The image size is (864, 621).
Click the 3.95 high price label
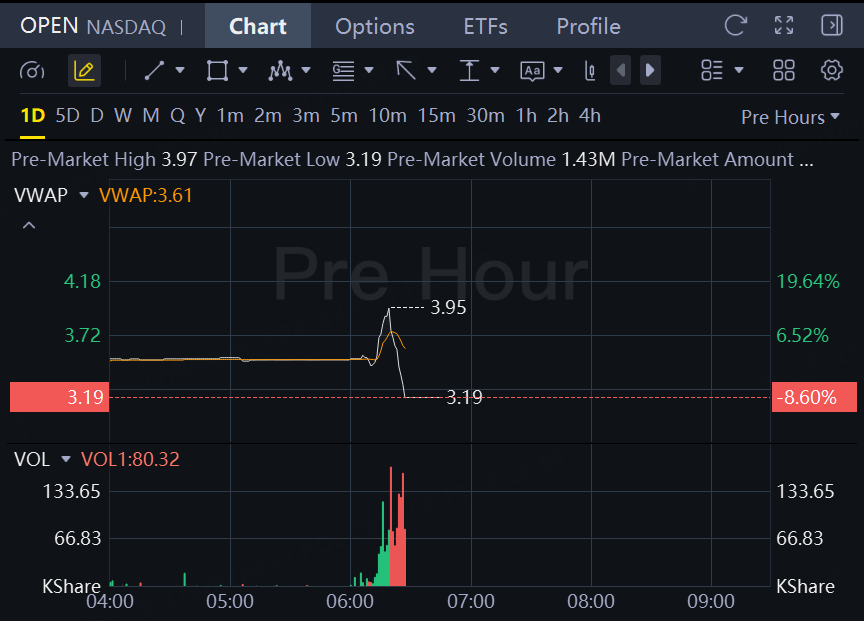[x=448, y=307]
